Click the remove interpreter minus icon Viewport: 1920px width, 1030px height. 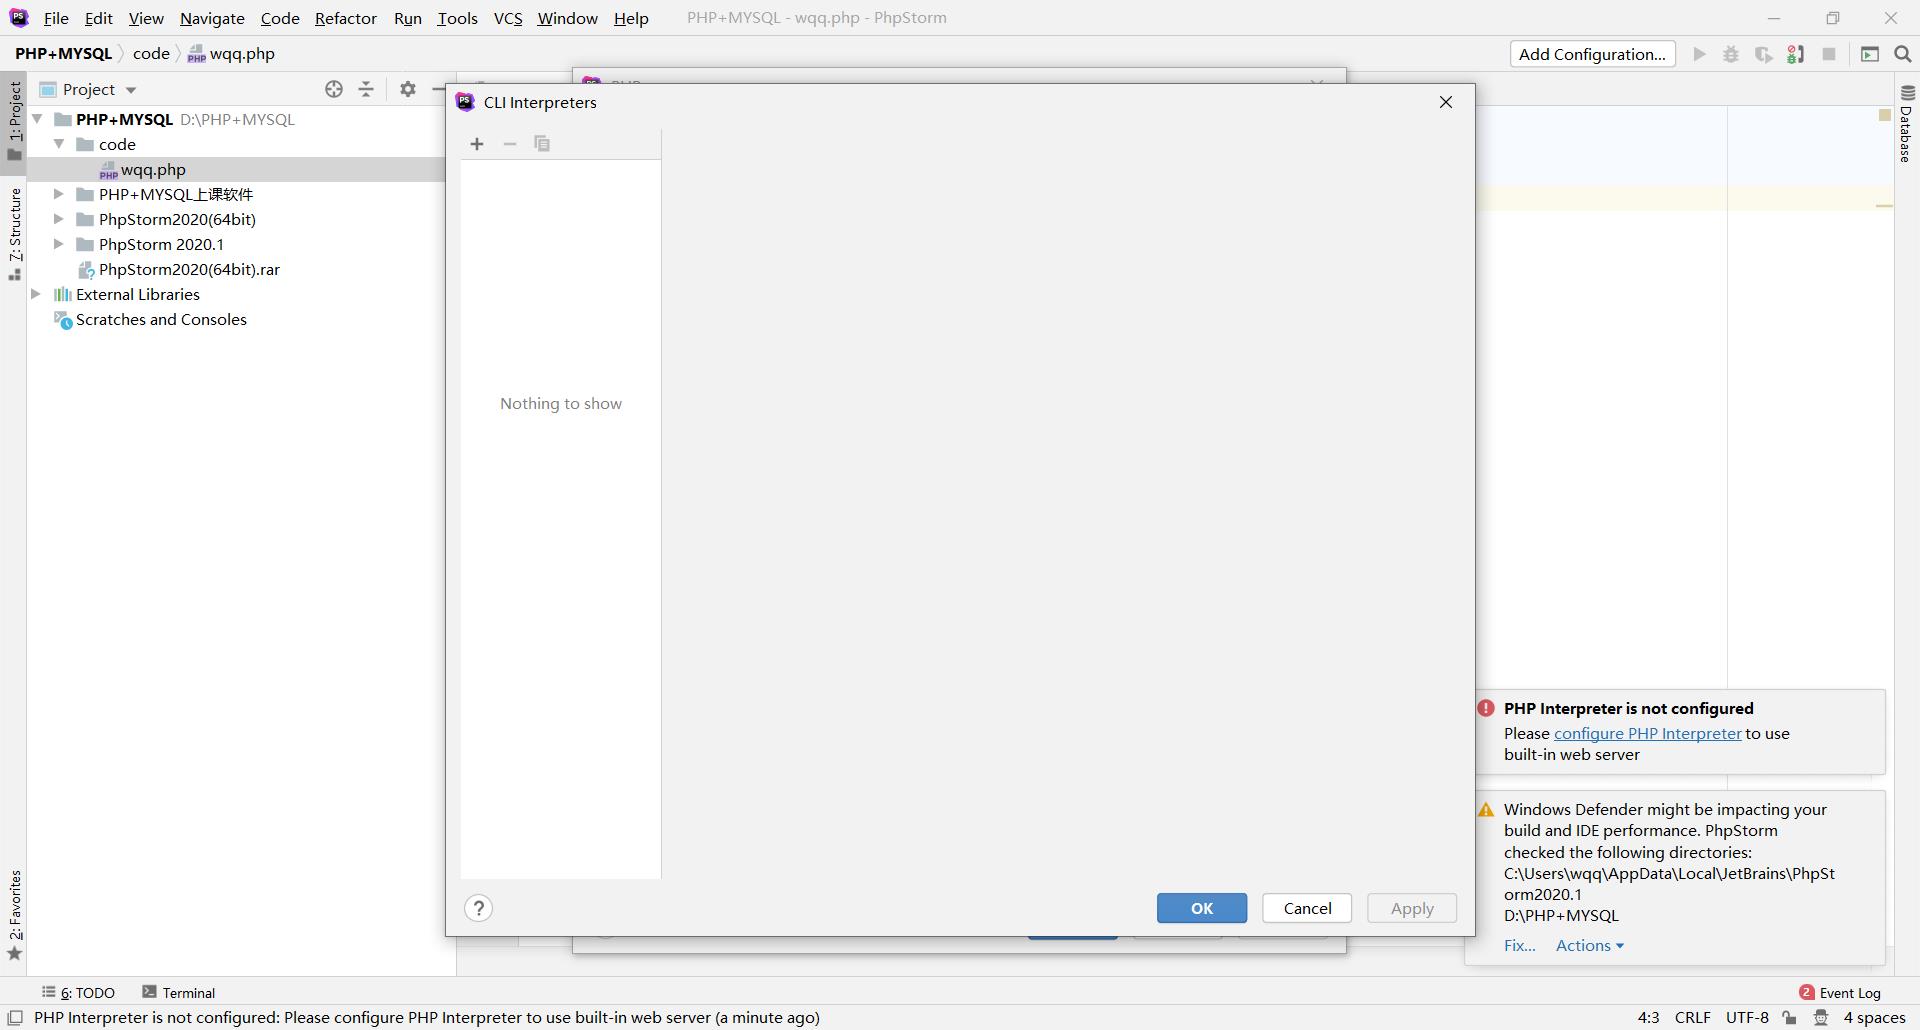[x=510, y=144]
